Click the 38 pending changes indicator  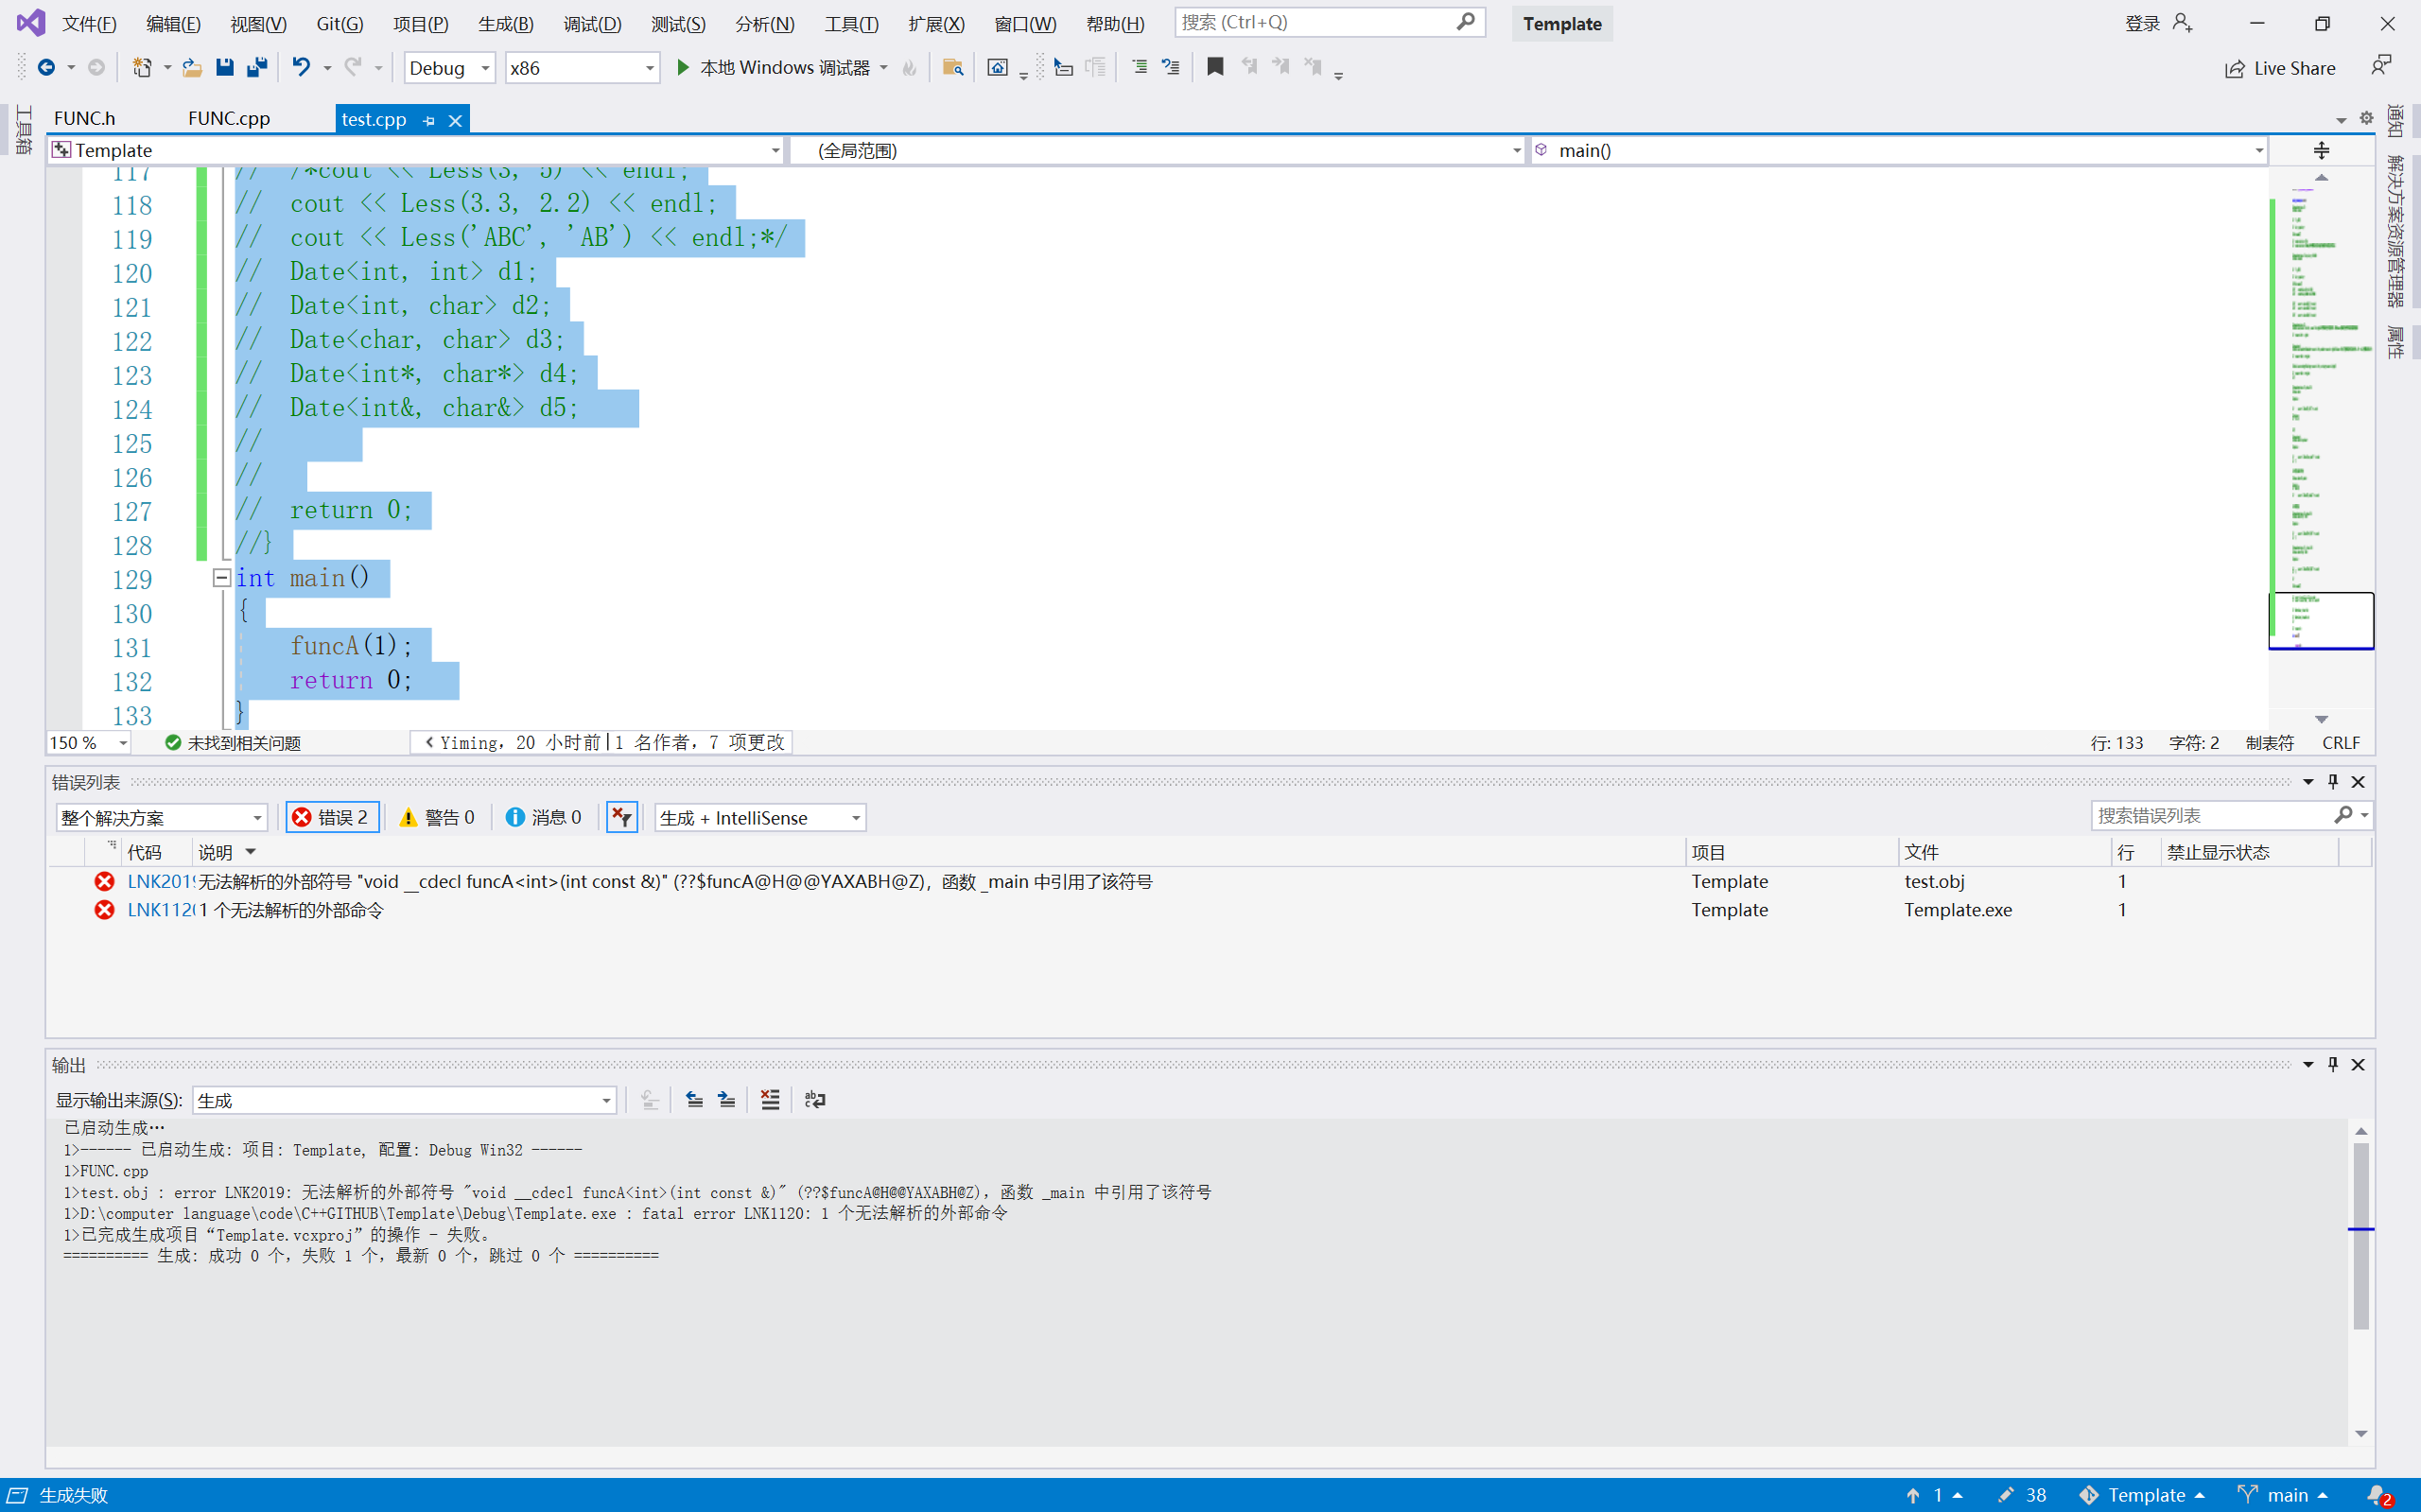(x=2022, y=1495)
